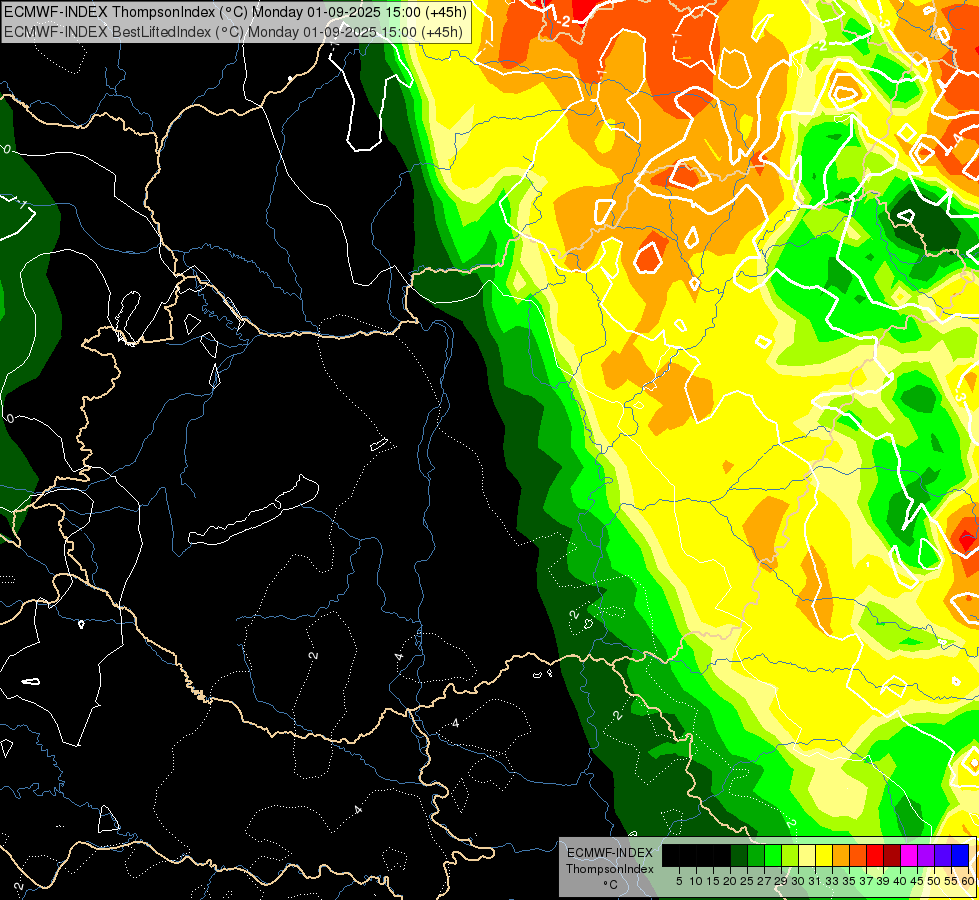
Task: Choose the orange-red 35–37 legend swatch
Action: click(x=858, y=855)
